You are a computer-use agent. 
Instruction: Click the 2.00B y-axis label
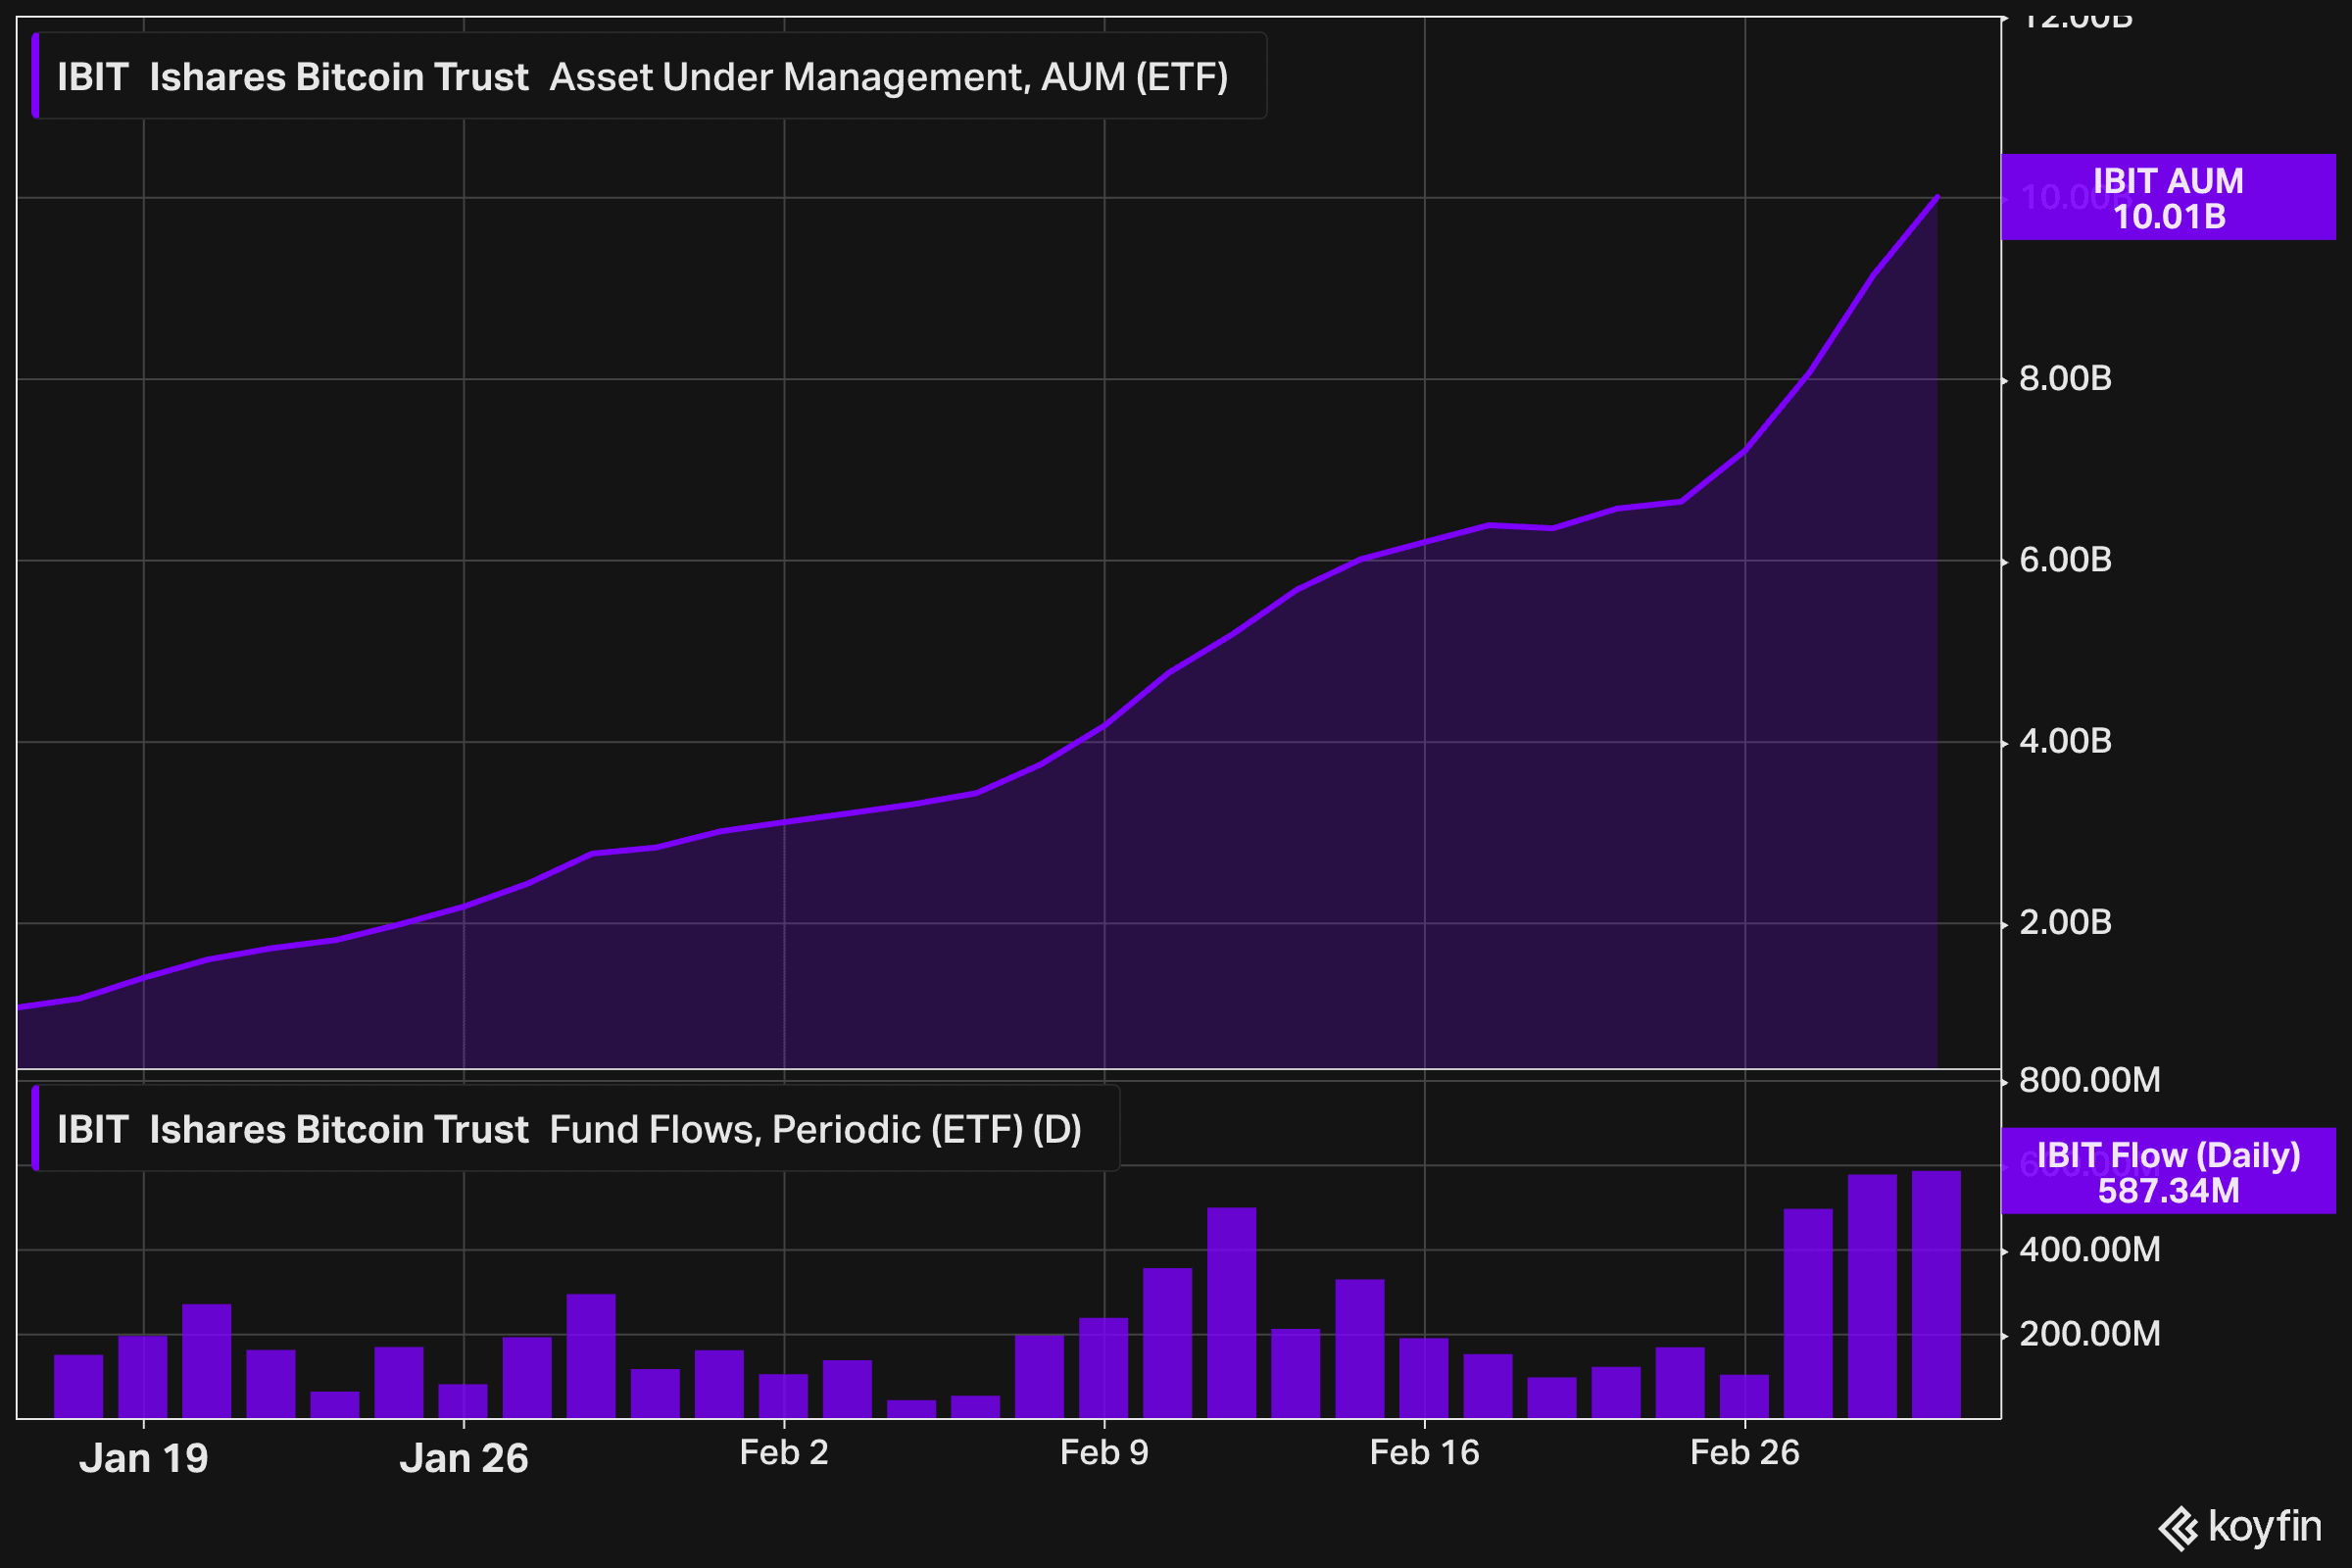coord(2066,922)
